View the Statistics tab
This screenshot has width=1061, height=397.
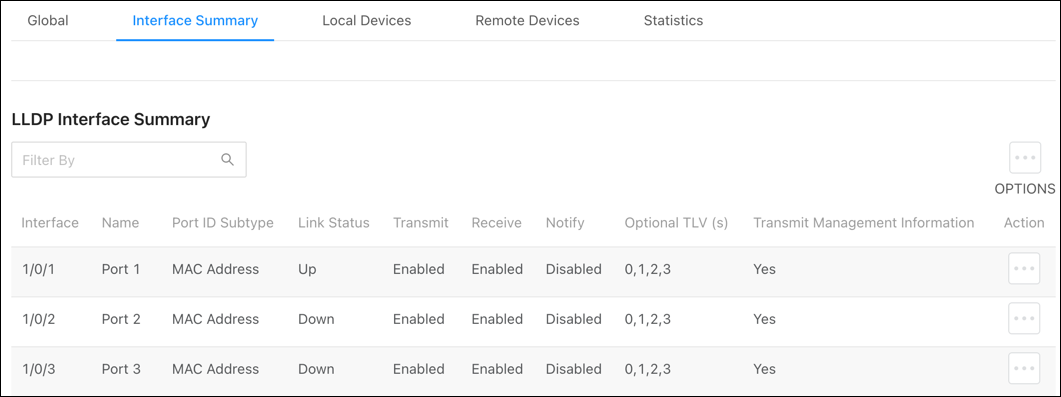coord(673,20)
